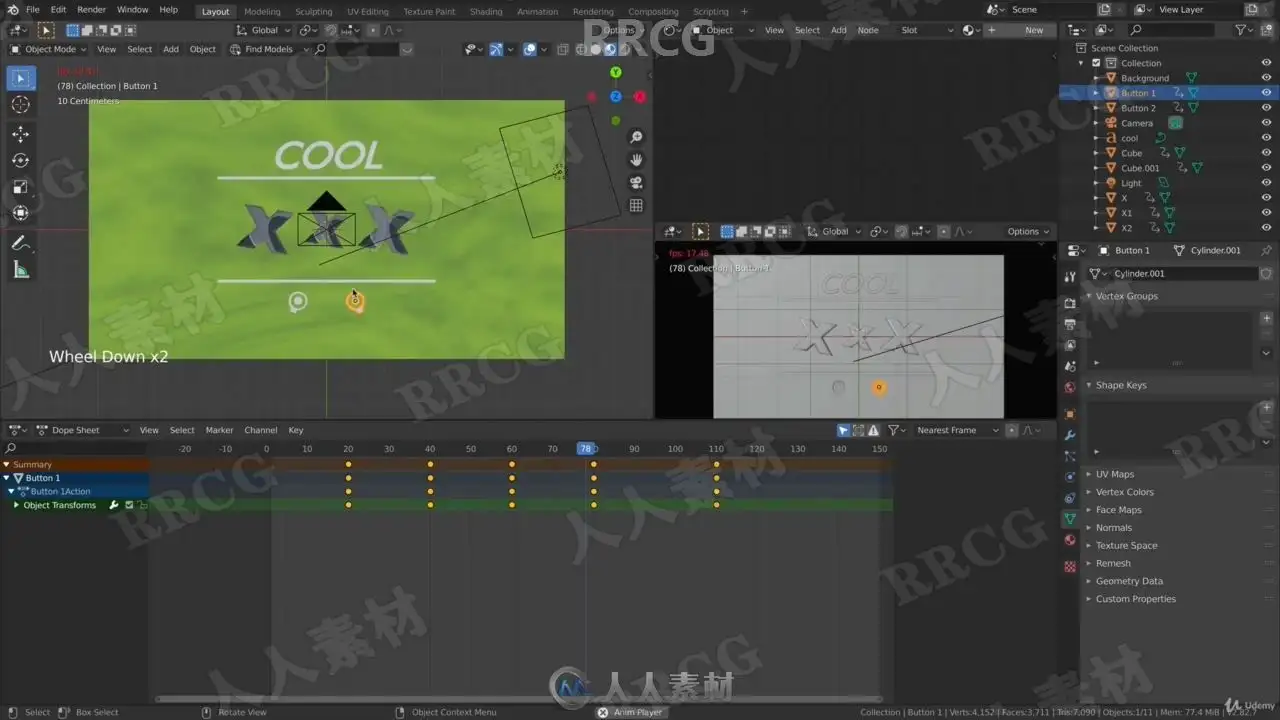The image size is (1280, 720).
Task: Collapse the Vertex Groups panel
Action: (1126, 296)
